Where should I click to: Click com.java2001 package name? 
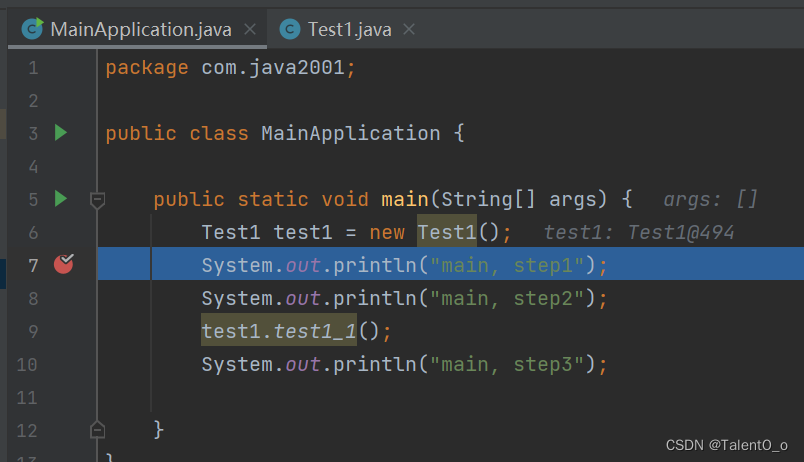273,68
